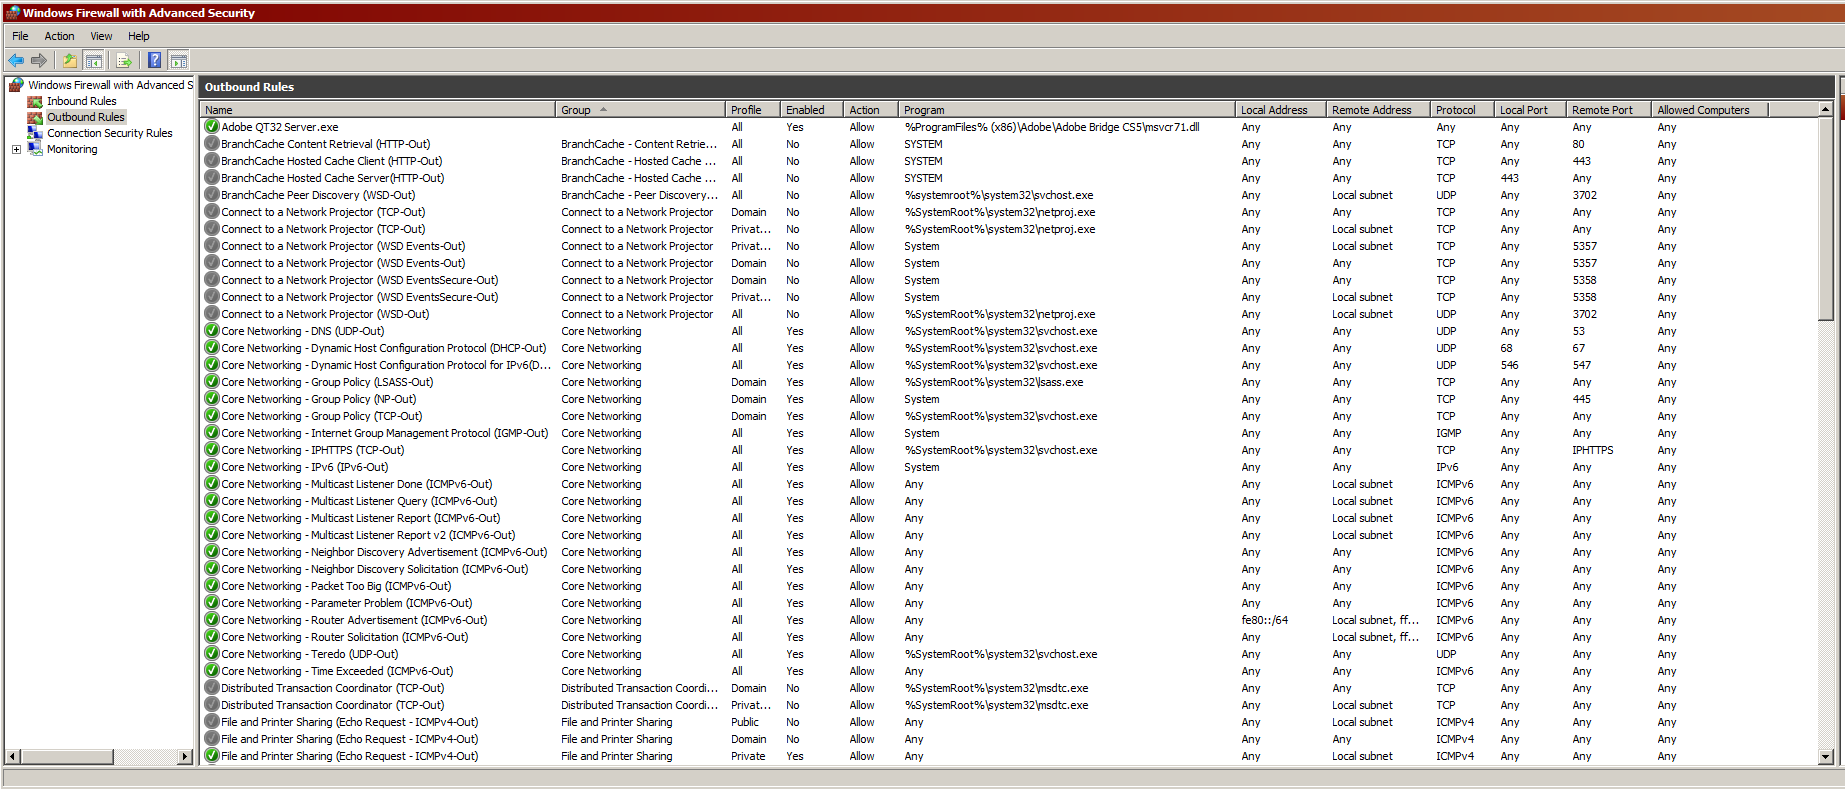Open the File menu
The height and width of the screenshot is (789, 1845).
click(20, 36)
